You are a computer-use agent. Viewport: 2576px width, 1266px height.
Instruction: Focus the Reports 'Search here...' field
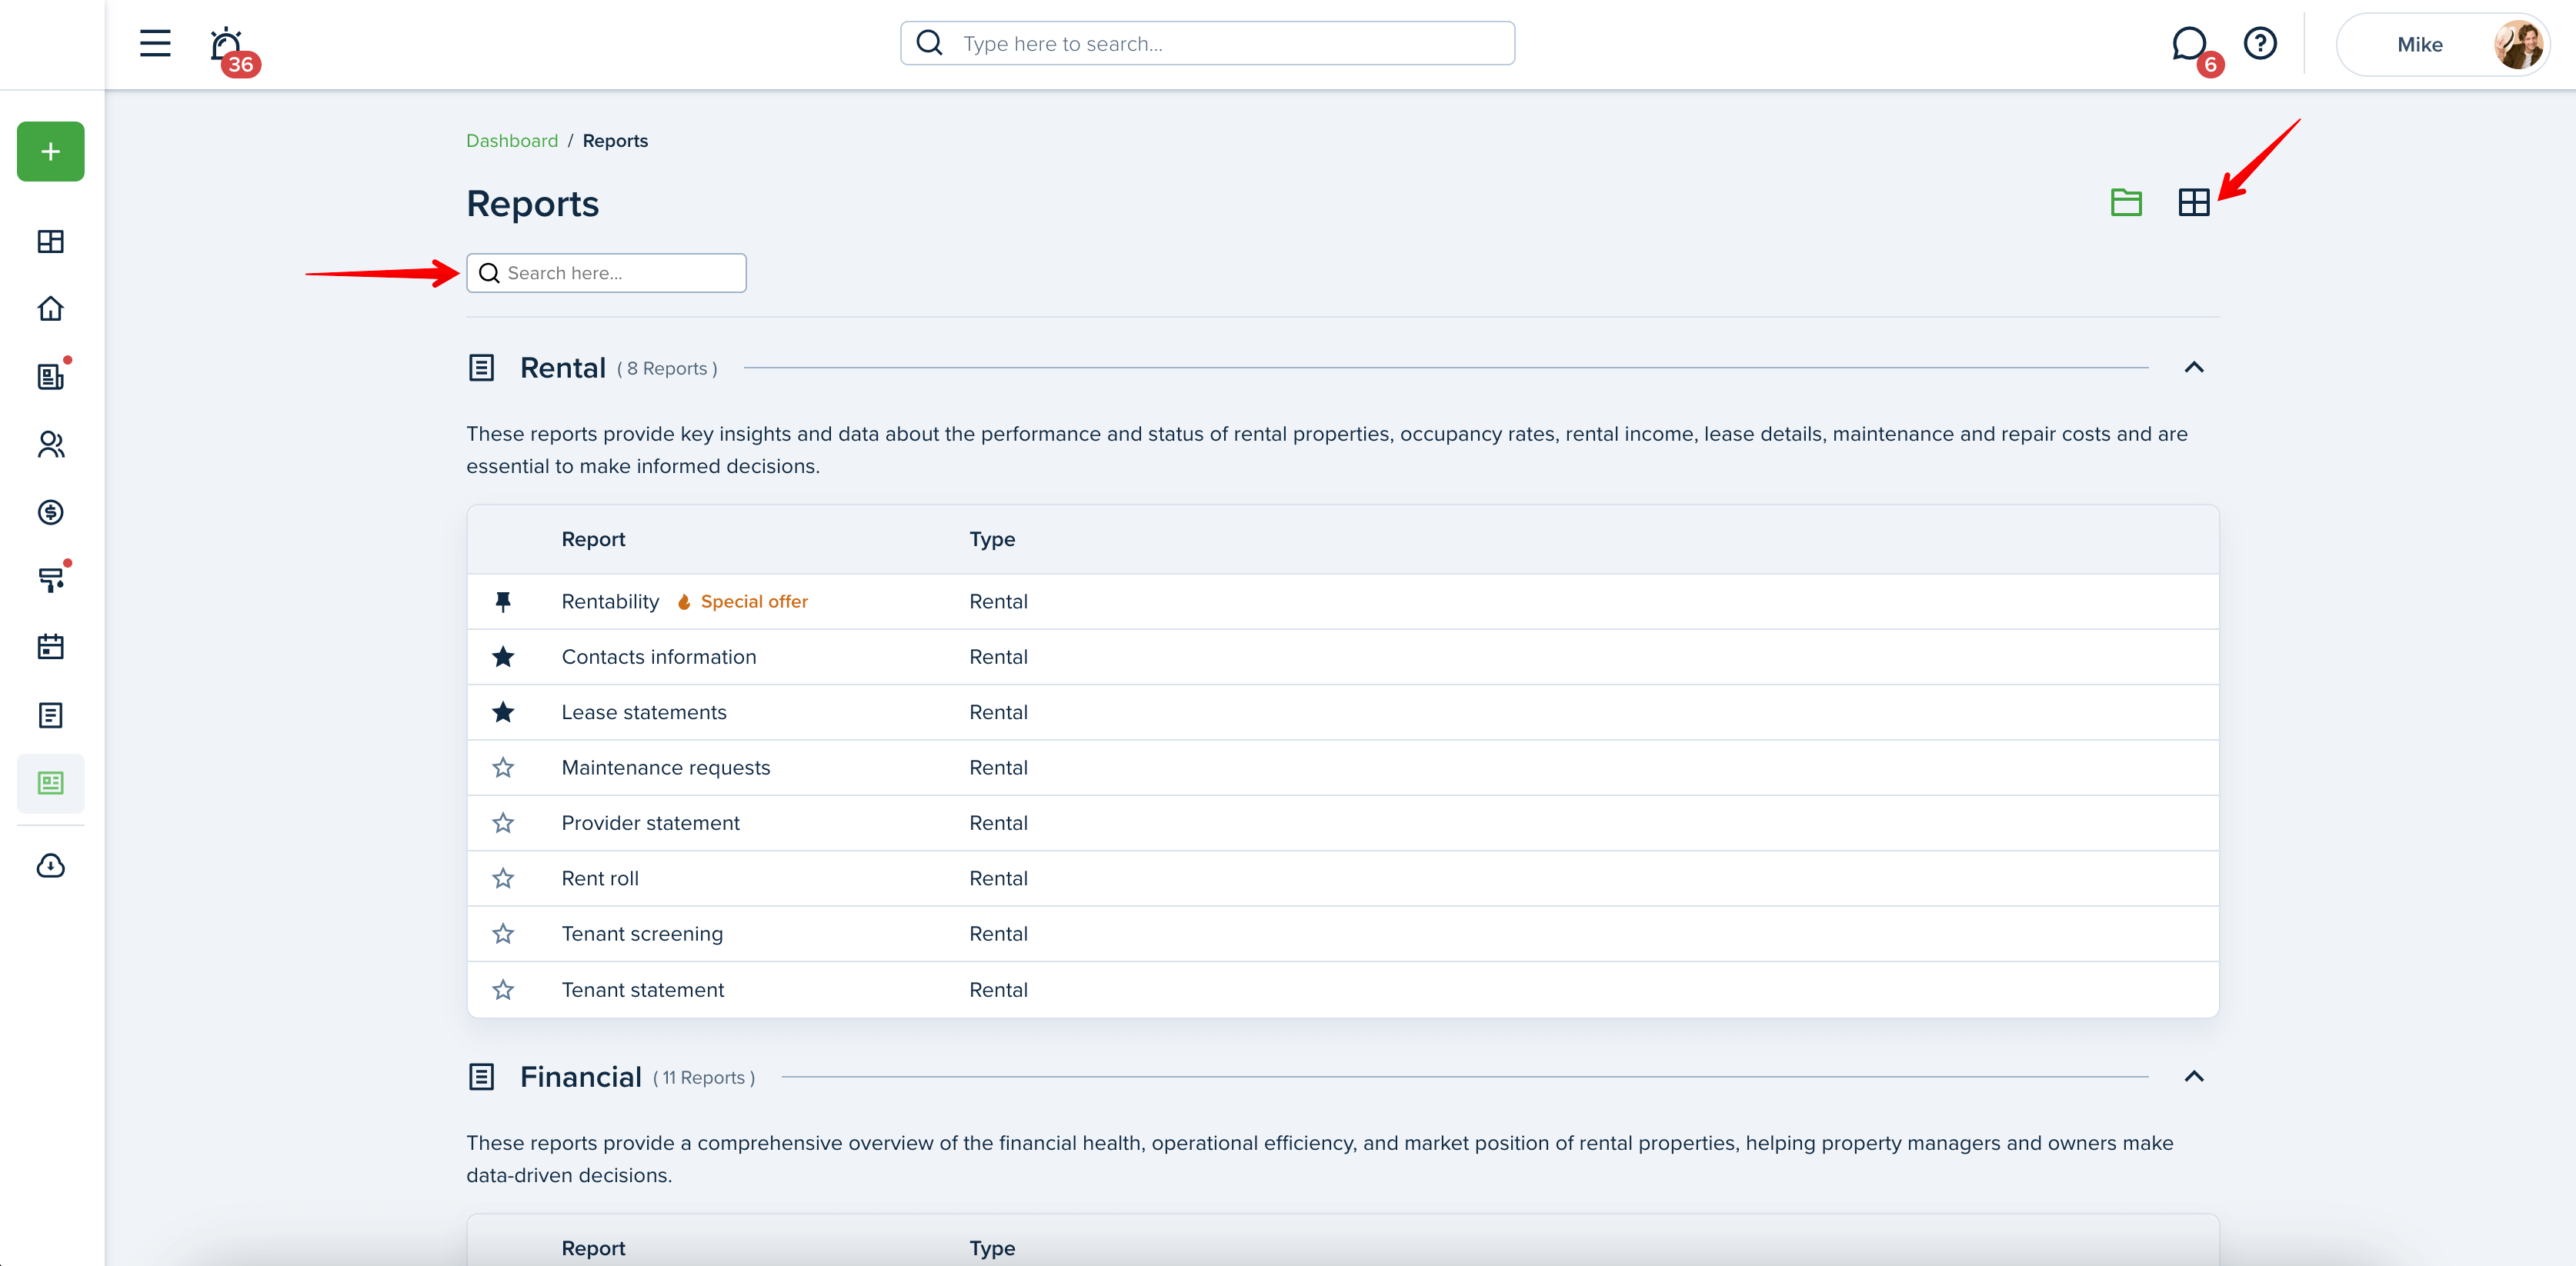606,273
